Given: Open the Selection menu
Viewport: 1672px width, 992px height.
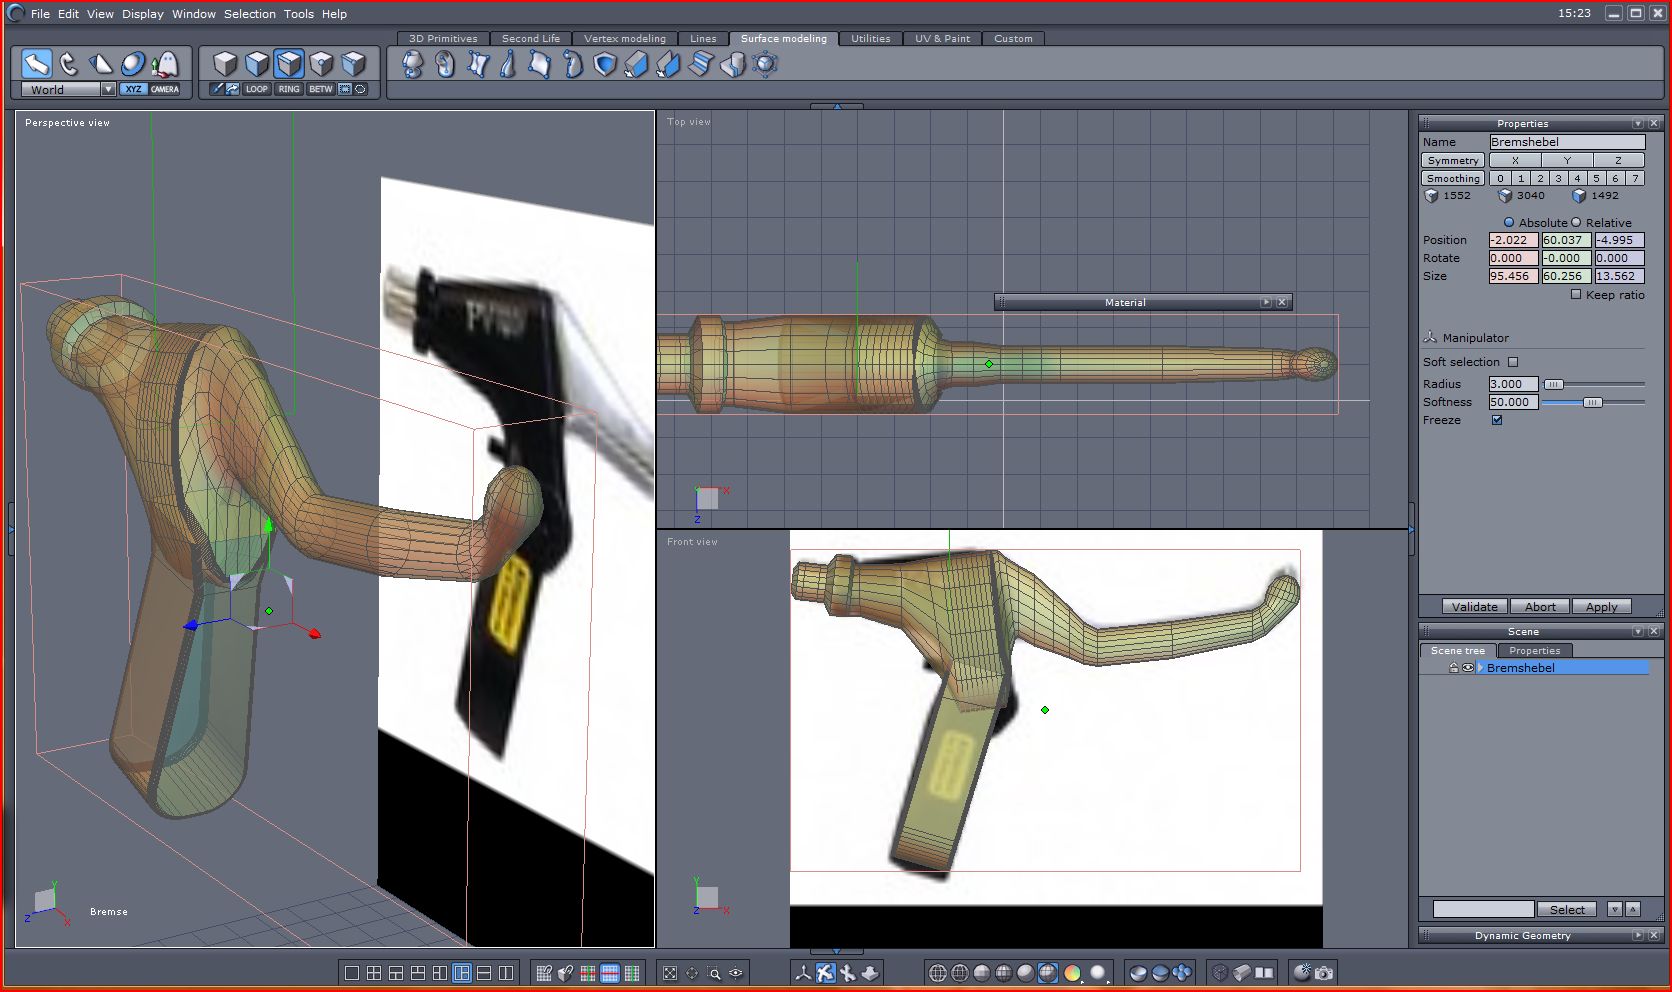Looking at the screenshot, I should click(249, 14).
